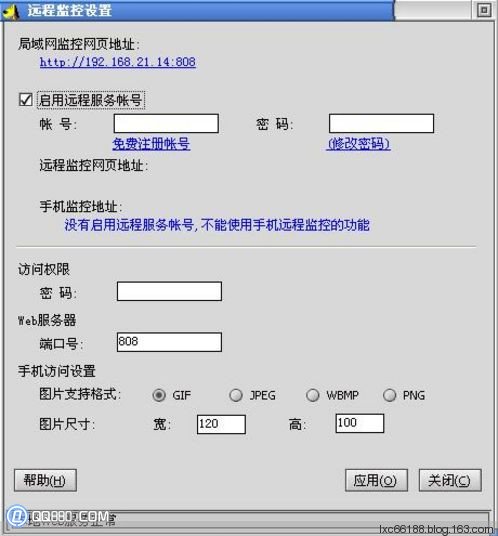Focus the 访问权限 password field
Image resolution: width=498 pixels, height=536 pixels.
pos(169,291)
